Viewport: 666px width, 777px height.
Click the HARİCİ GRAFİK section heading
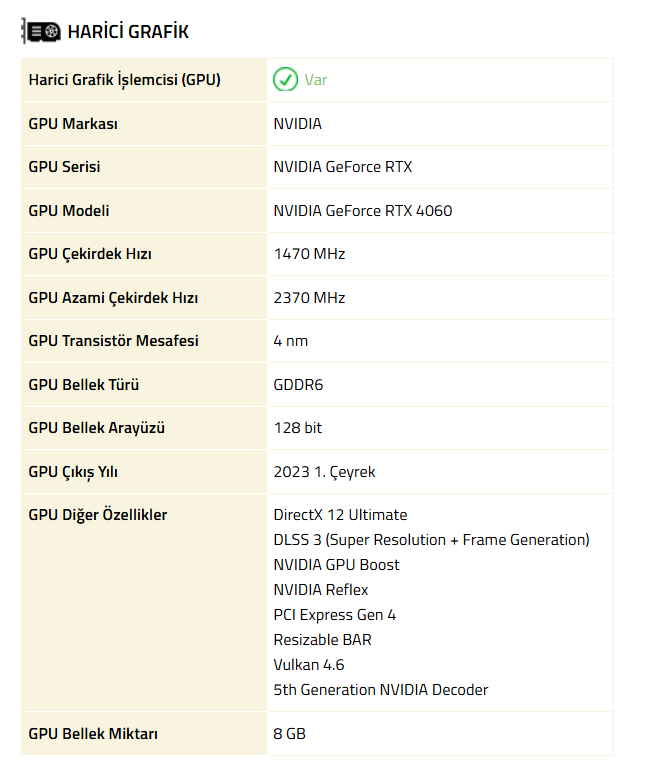128,32
